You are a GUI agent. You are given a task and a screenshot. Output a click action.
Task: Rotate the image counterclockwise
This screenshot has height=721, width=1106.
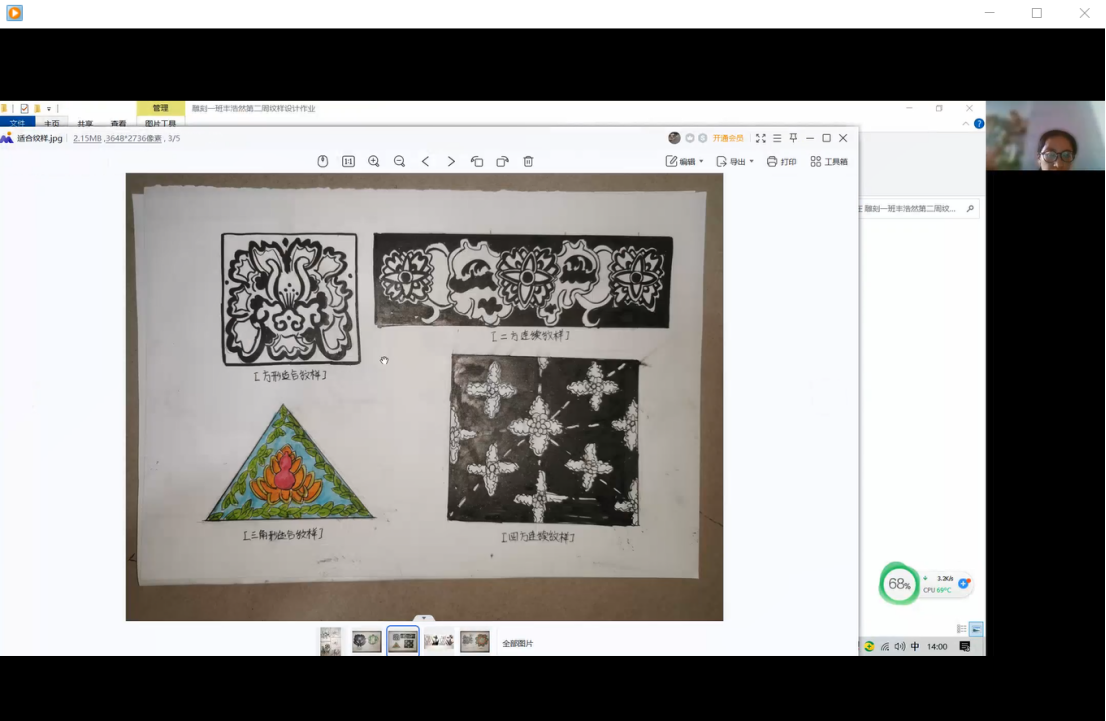[x=477, y=161]
